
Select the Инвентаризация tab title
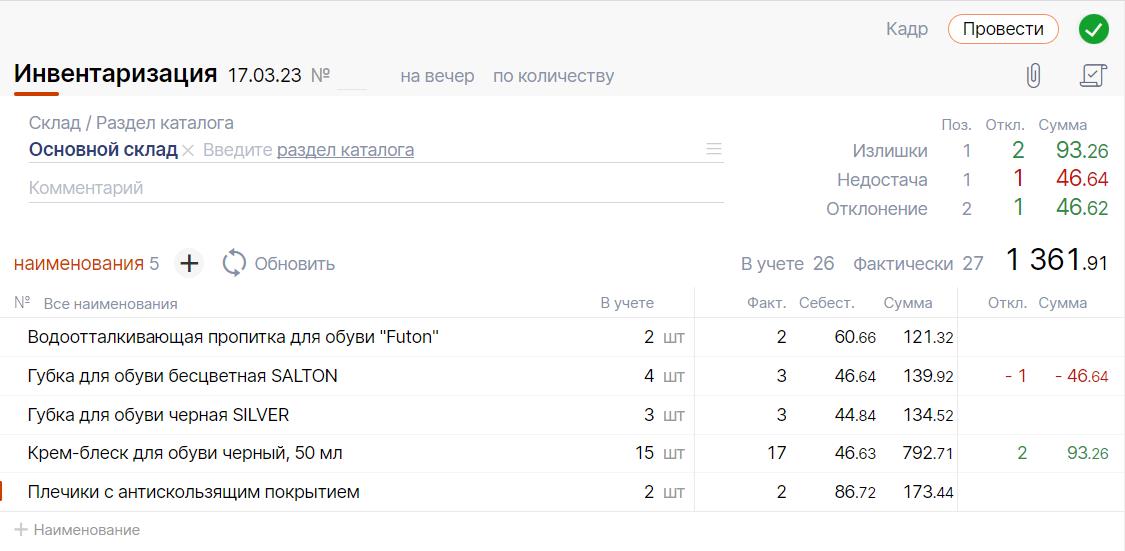115,74
